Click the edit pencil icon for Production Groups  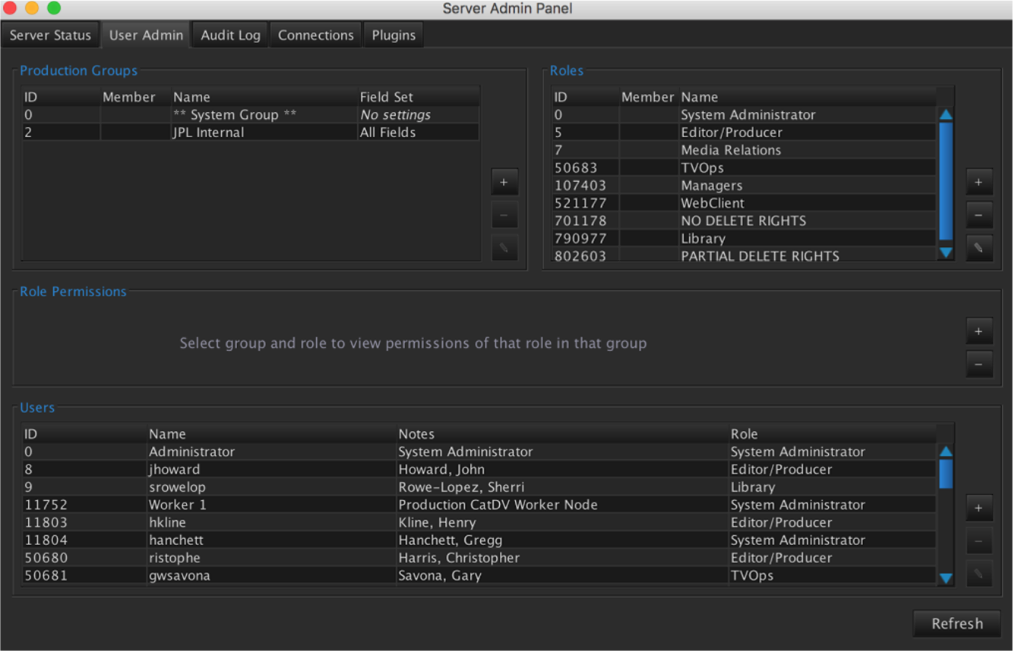coord(504,248)
